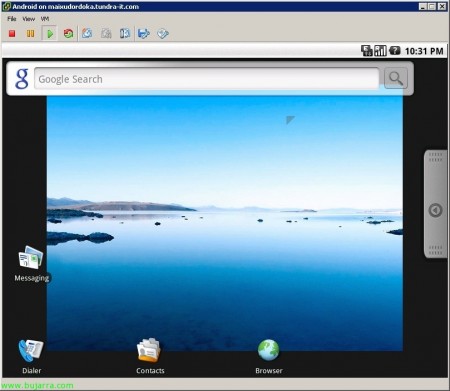The height and width of the screenshot is (391, 450).
Task: Click the 10:31 PM clock
Action: coord(424,51)
